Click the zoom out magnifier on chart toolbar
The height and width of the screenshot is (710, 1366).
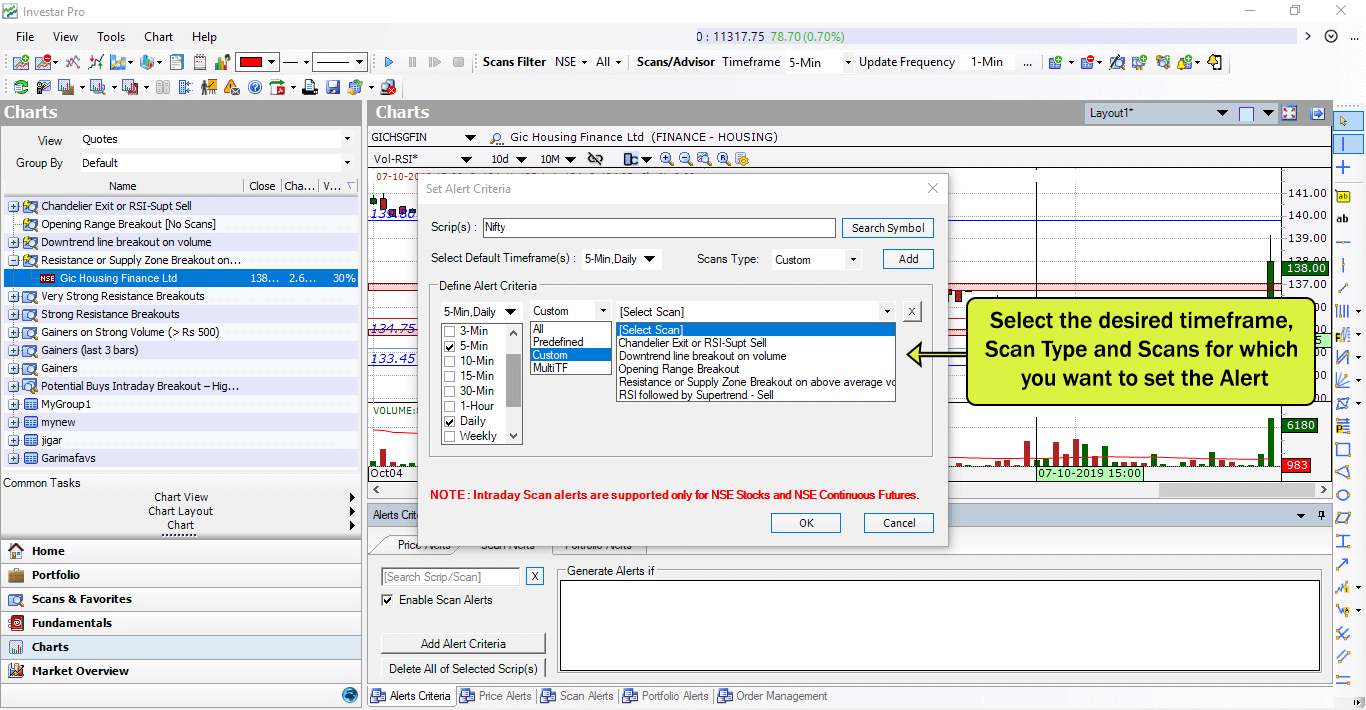point(685,159)
